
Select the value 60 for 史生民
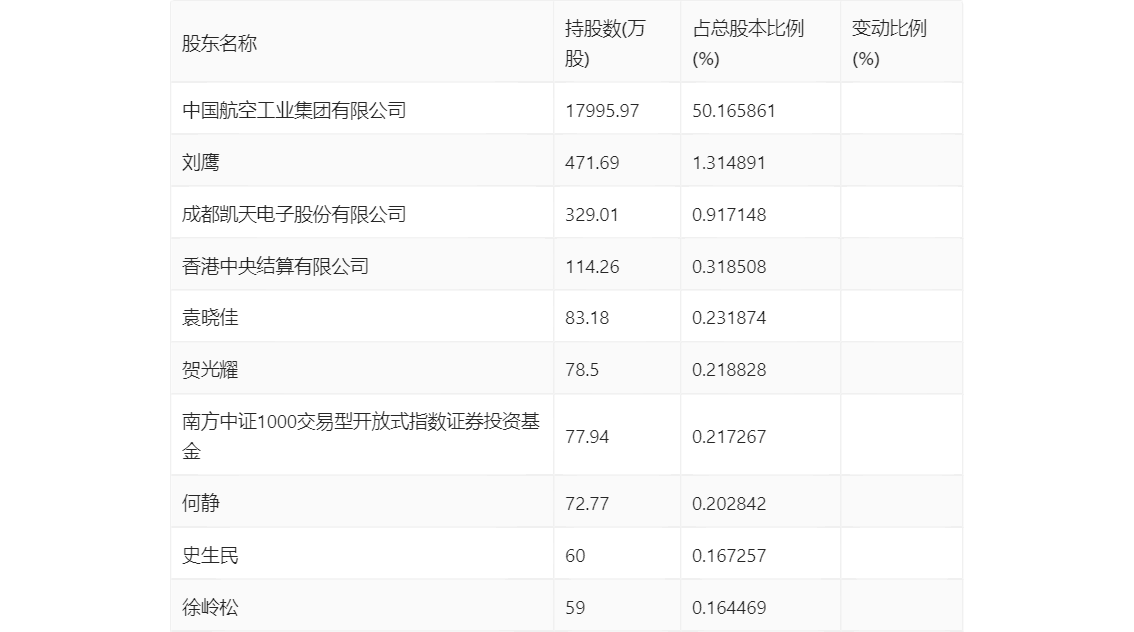coord(575,555)
